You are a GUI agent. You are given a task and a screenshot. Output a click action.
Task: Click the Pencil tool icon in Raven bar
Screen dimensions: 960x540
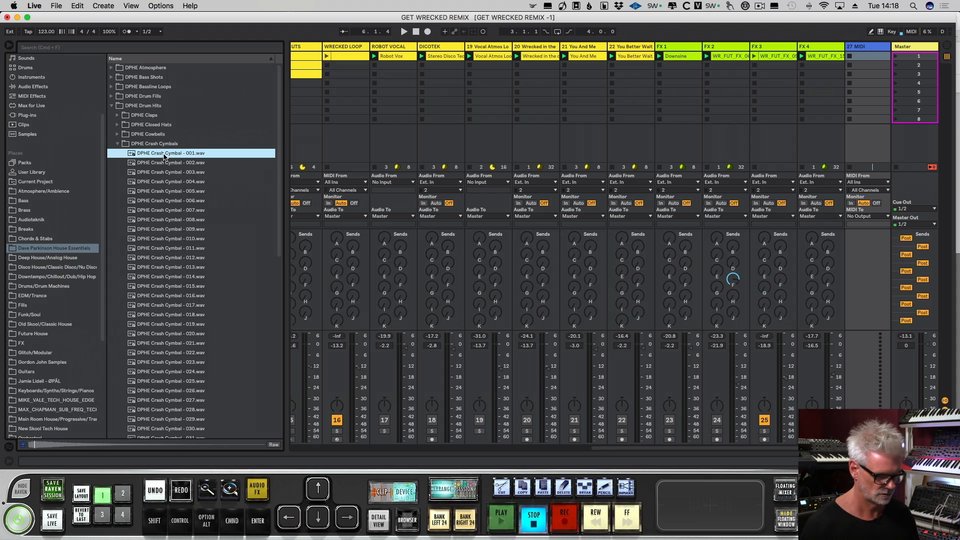pyautogui.click(x=604, y=488)
